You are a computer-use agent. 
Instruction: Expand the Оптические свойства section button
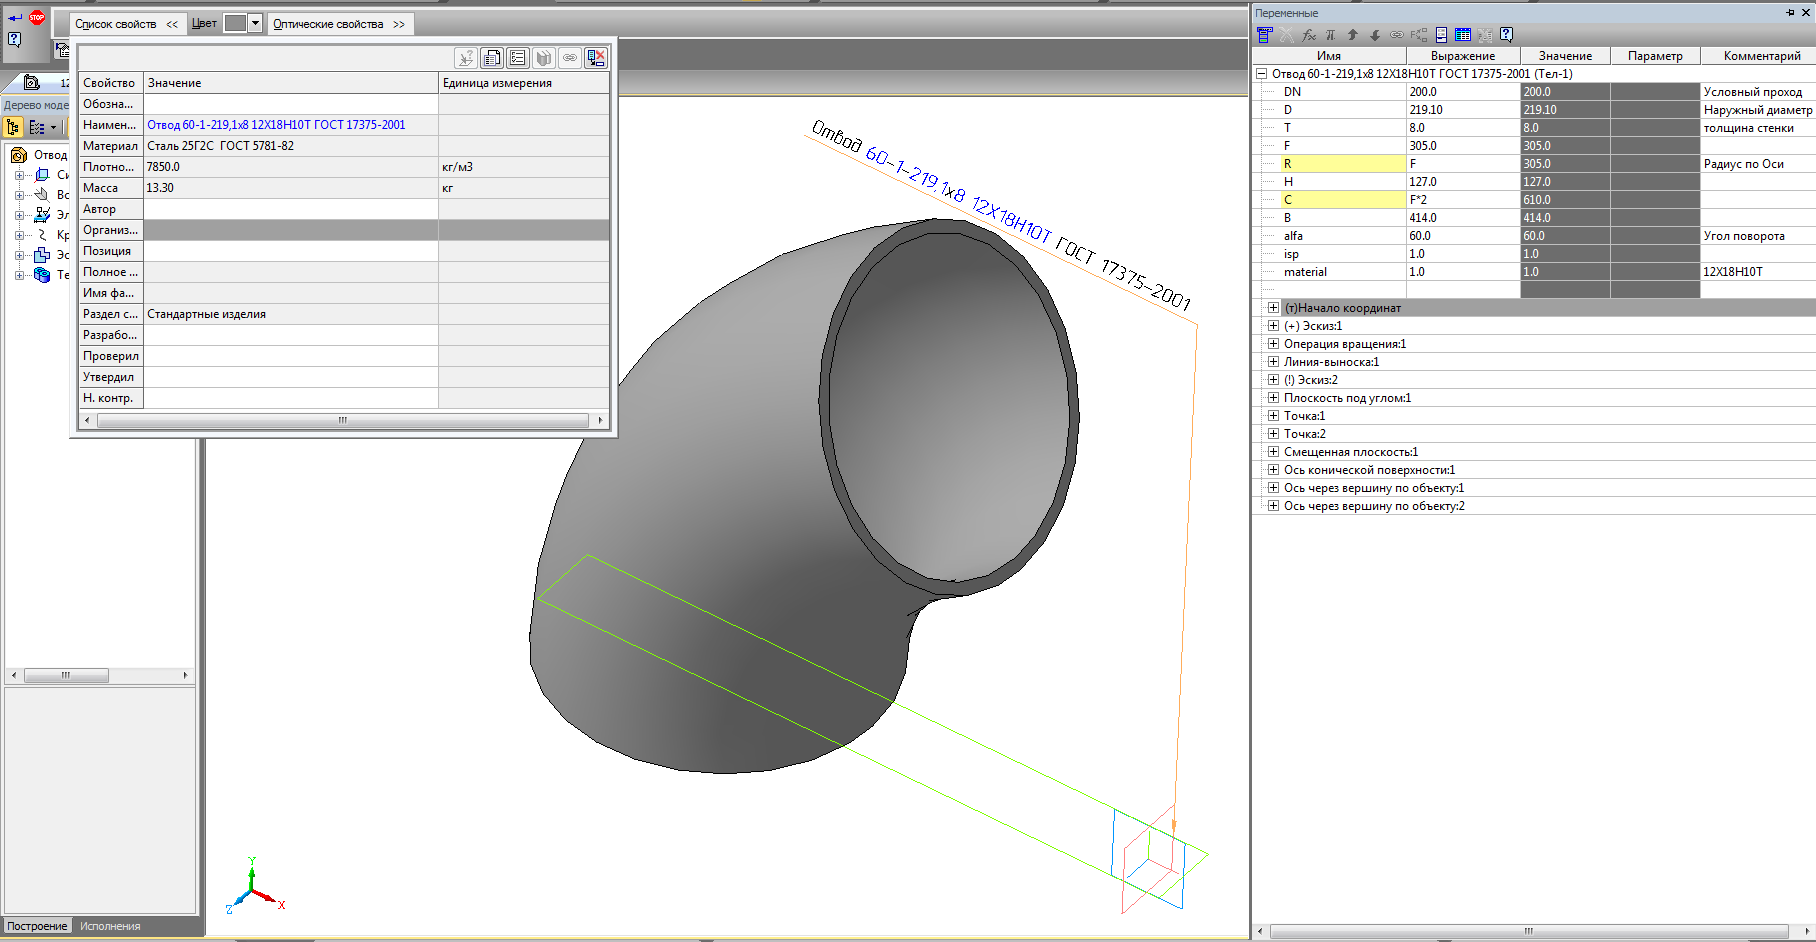tap(340, 24)
